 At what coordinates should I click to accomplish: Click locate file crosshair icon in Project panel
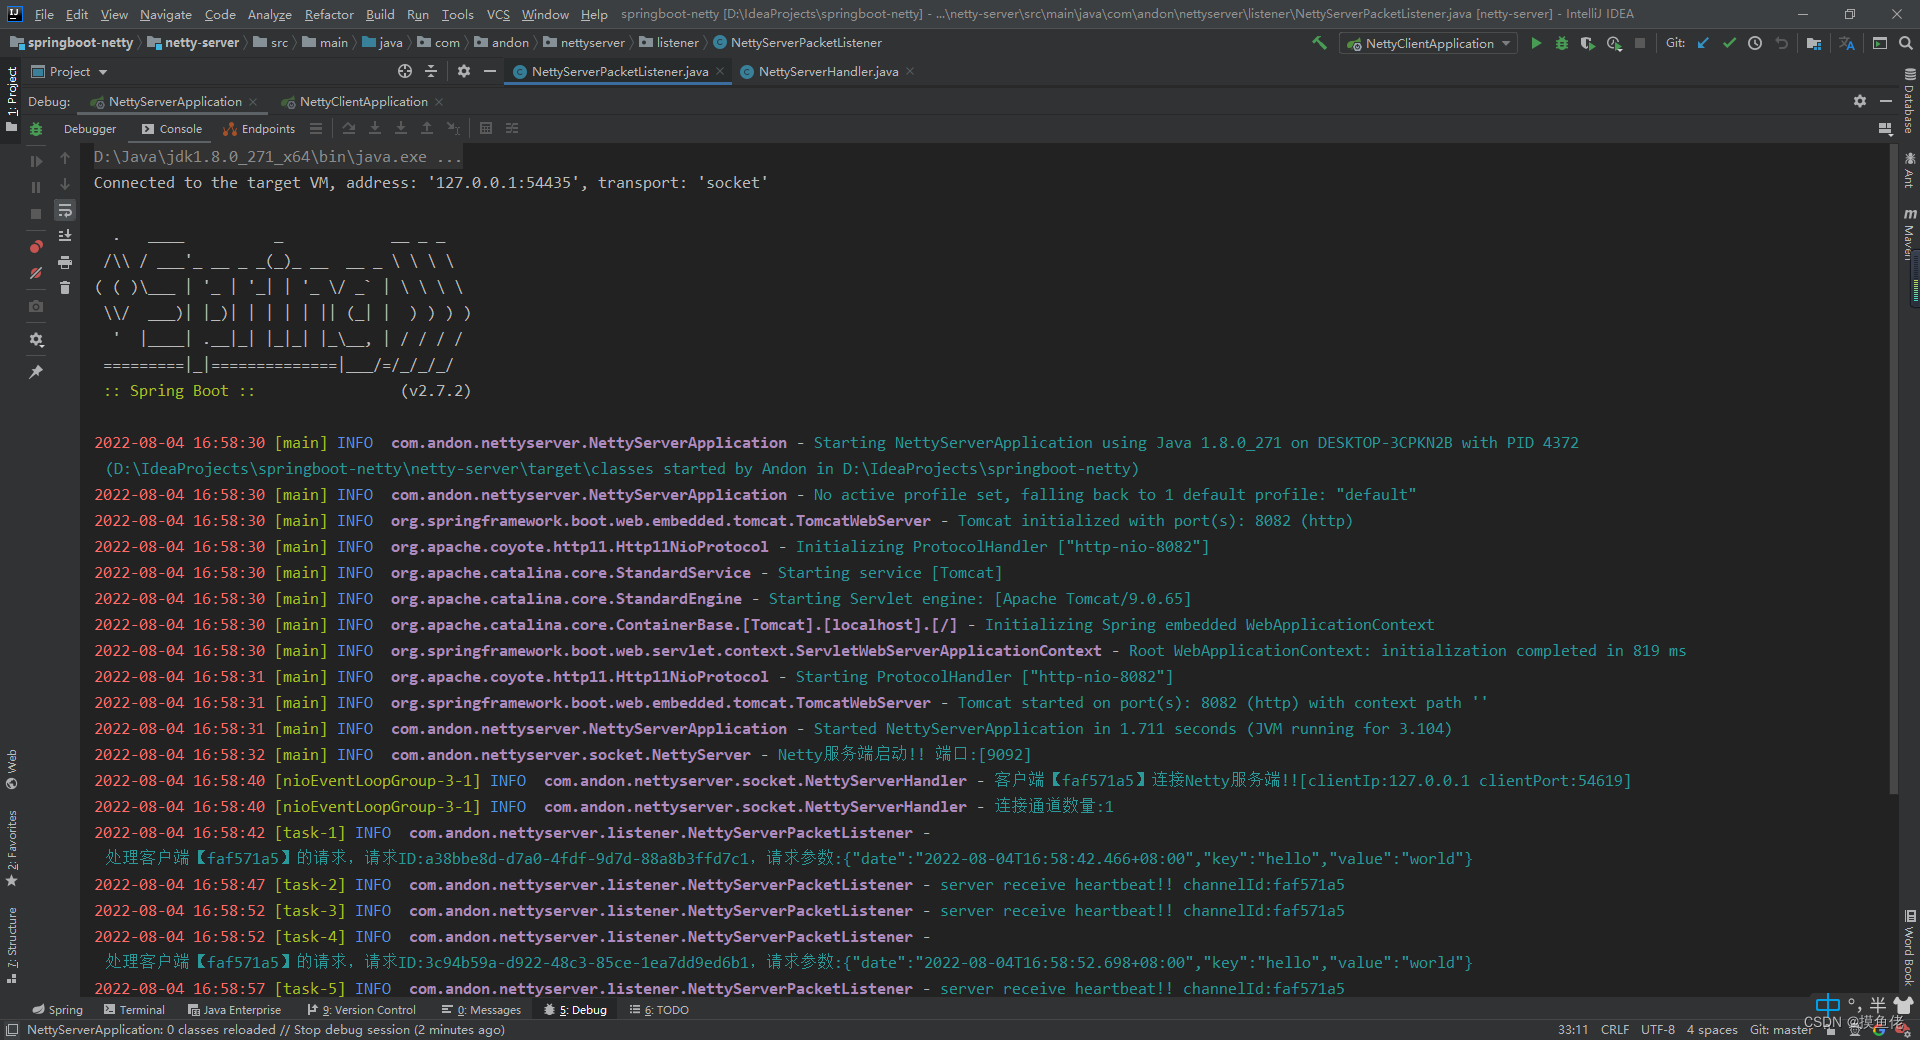pos(405,71)
